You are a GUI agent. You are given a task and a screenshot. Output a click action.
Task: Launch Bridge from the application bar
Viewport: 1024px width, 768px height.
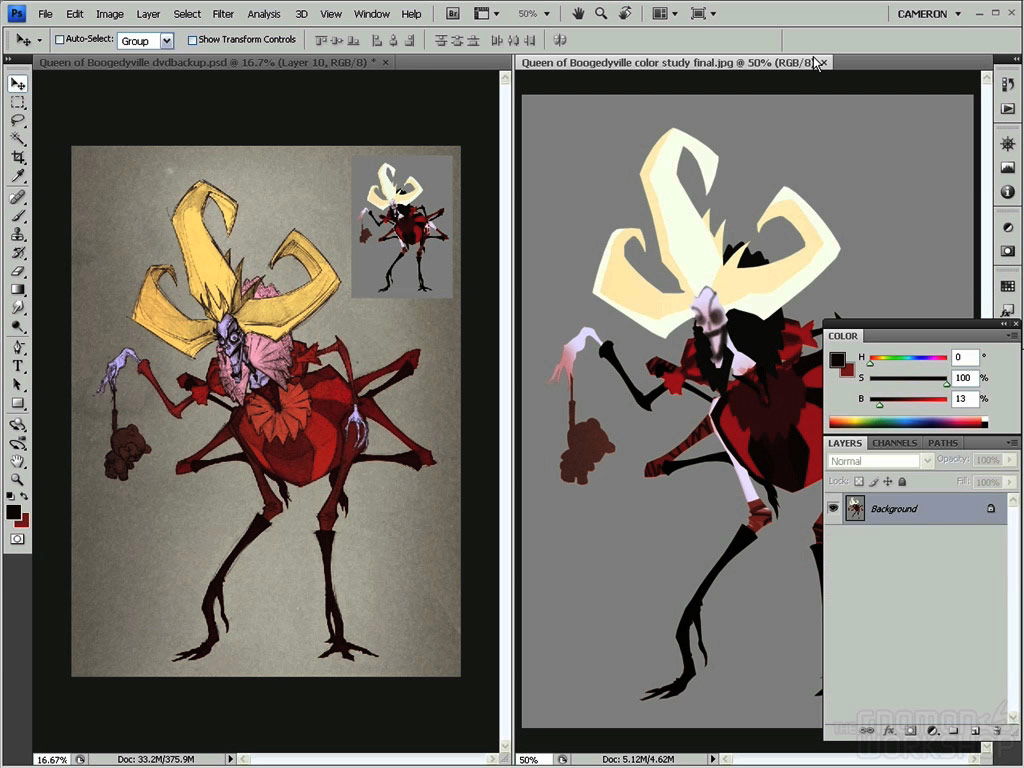click(452, 14)
